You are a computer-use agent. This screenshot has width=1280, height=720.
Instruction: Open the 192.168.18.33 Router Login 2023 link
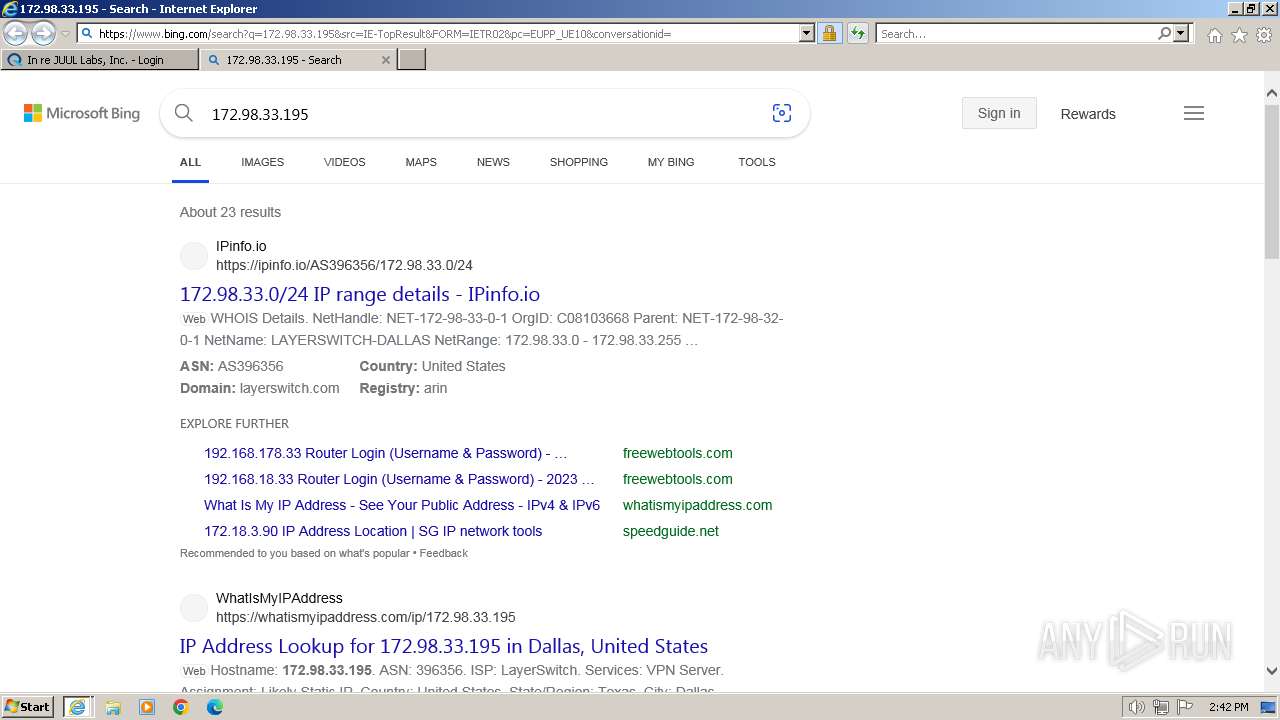click(x=399, y=479)
